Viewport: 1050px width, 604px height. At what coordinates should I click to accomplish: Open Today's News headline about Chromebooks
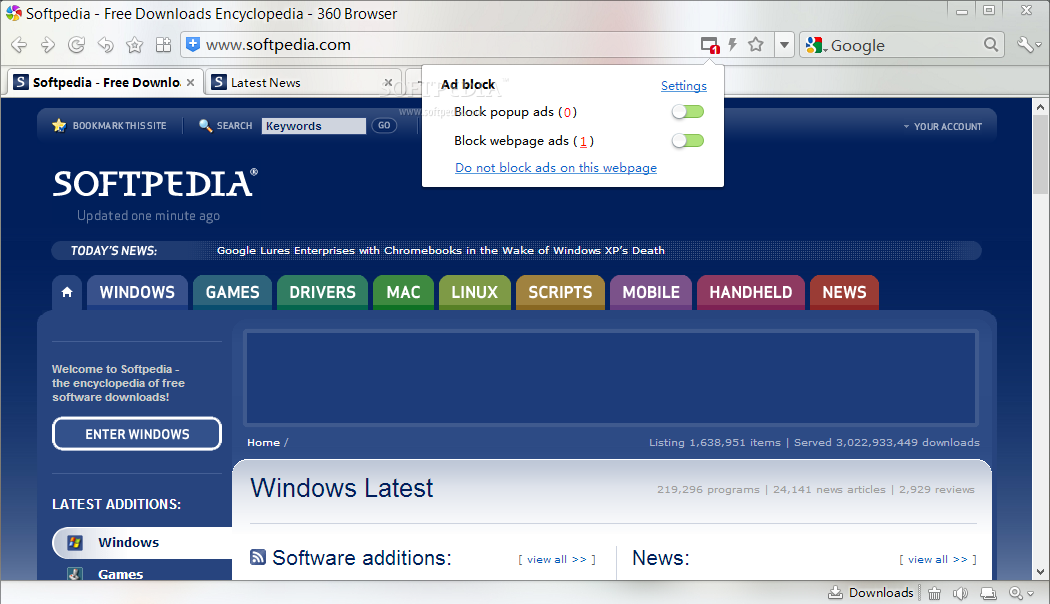(441, 250)
